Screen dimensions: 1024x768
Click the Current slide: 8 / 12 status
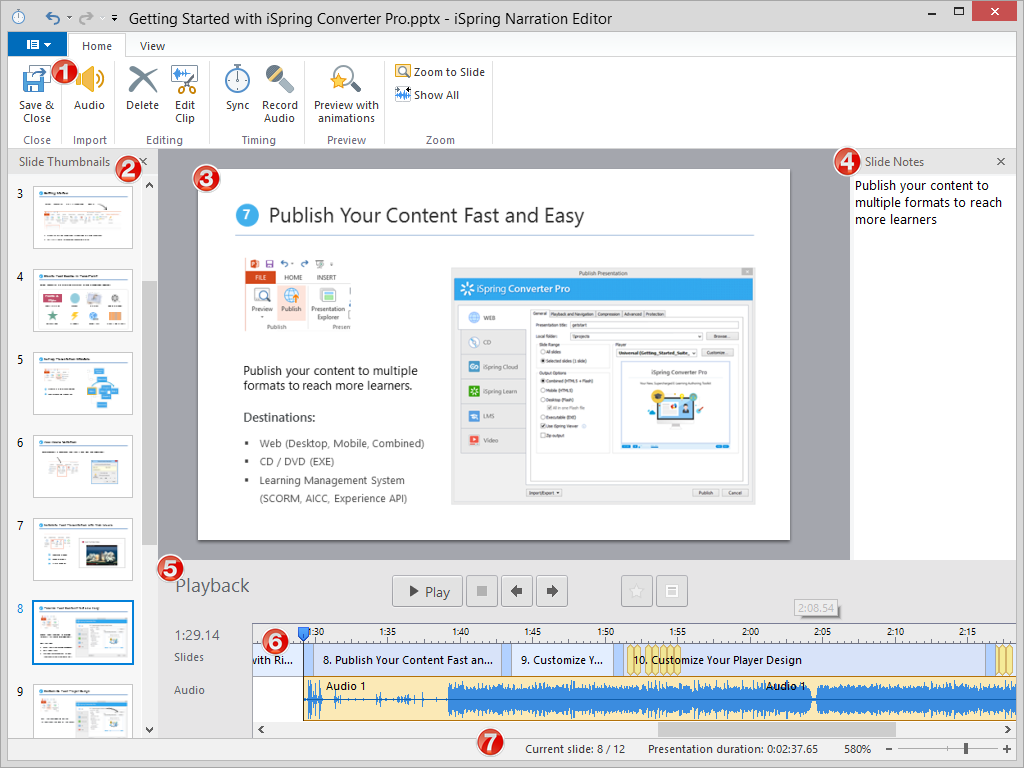point(575,749)
